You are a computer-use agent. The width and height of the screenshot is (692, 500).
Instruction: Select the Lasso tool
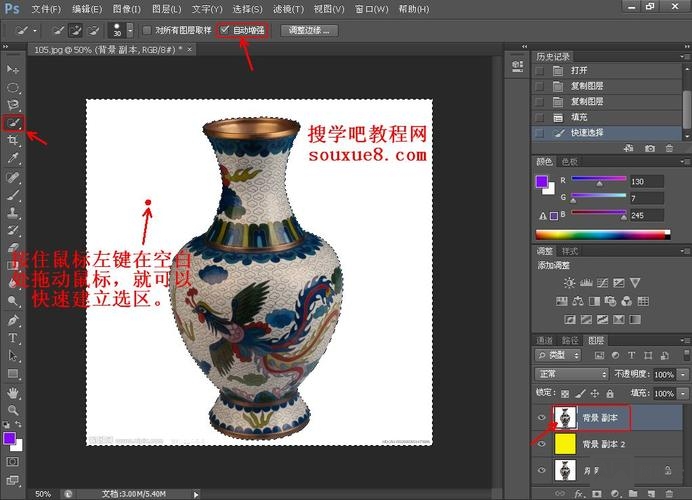pos(13,105)
